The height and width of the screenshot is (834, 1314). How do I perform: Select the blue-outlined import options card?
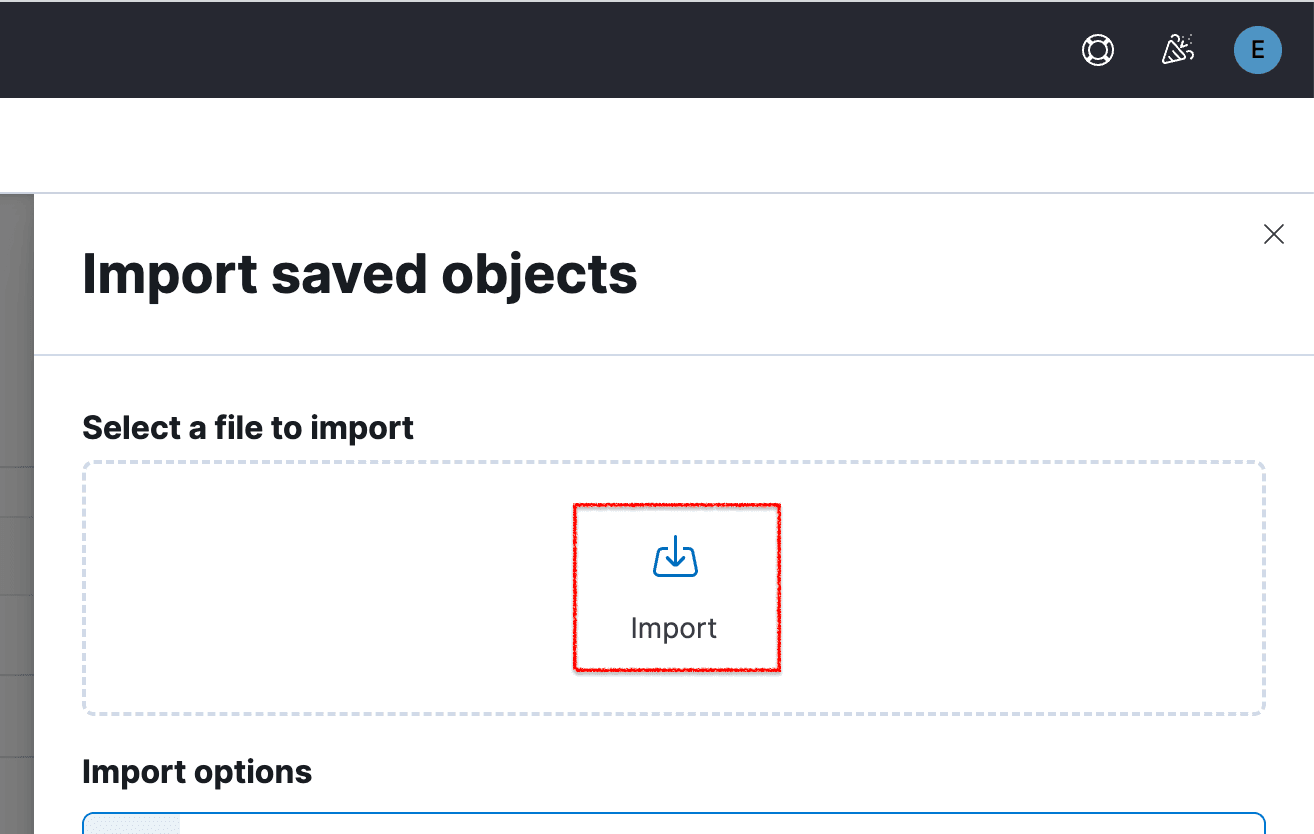(700, 824)
